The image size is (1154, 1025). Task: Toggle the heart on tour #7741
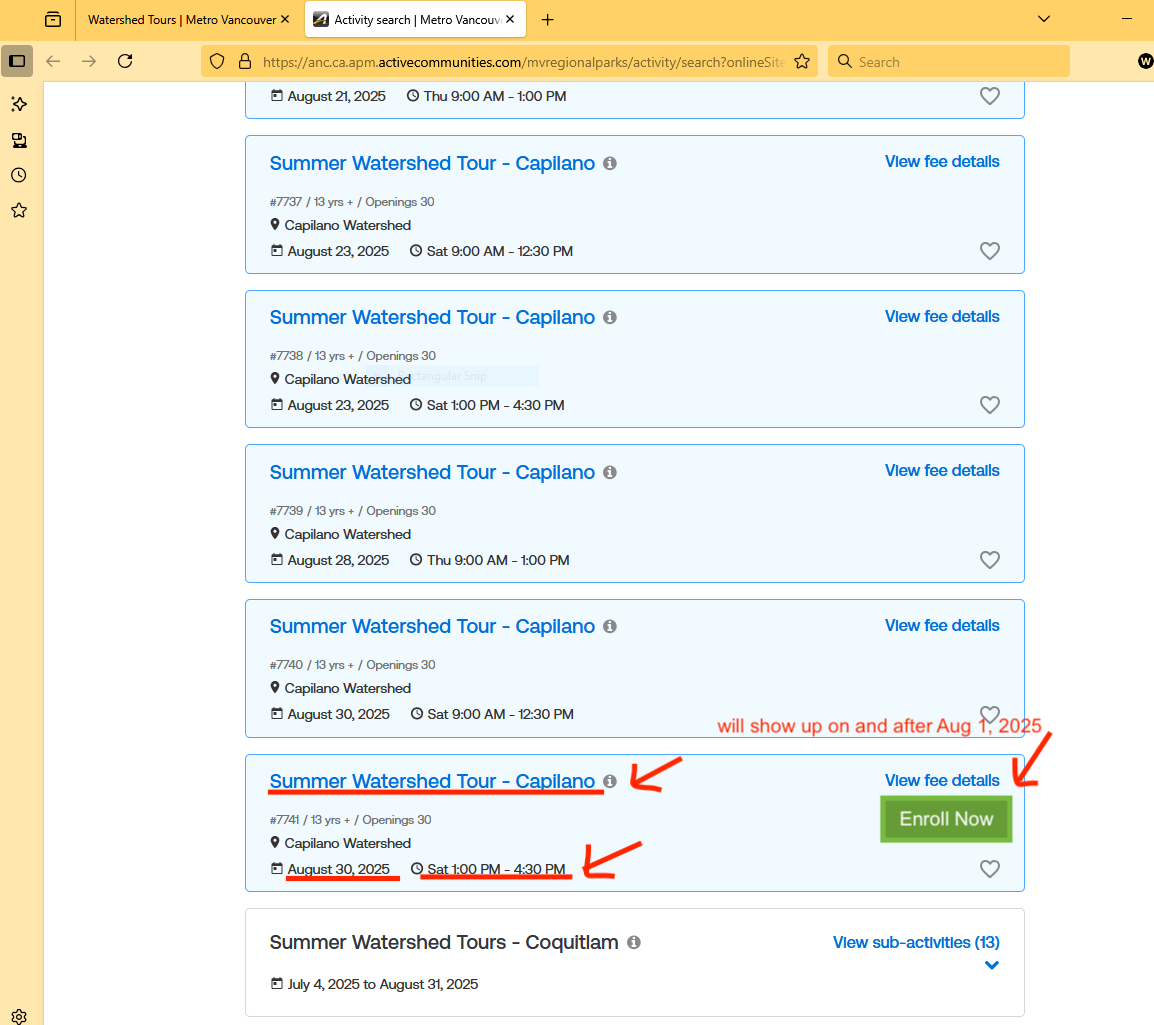coord(989,869)
